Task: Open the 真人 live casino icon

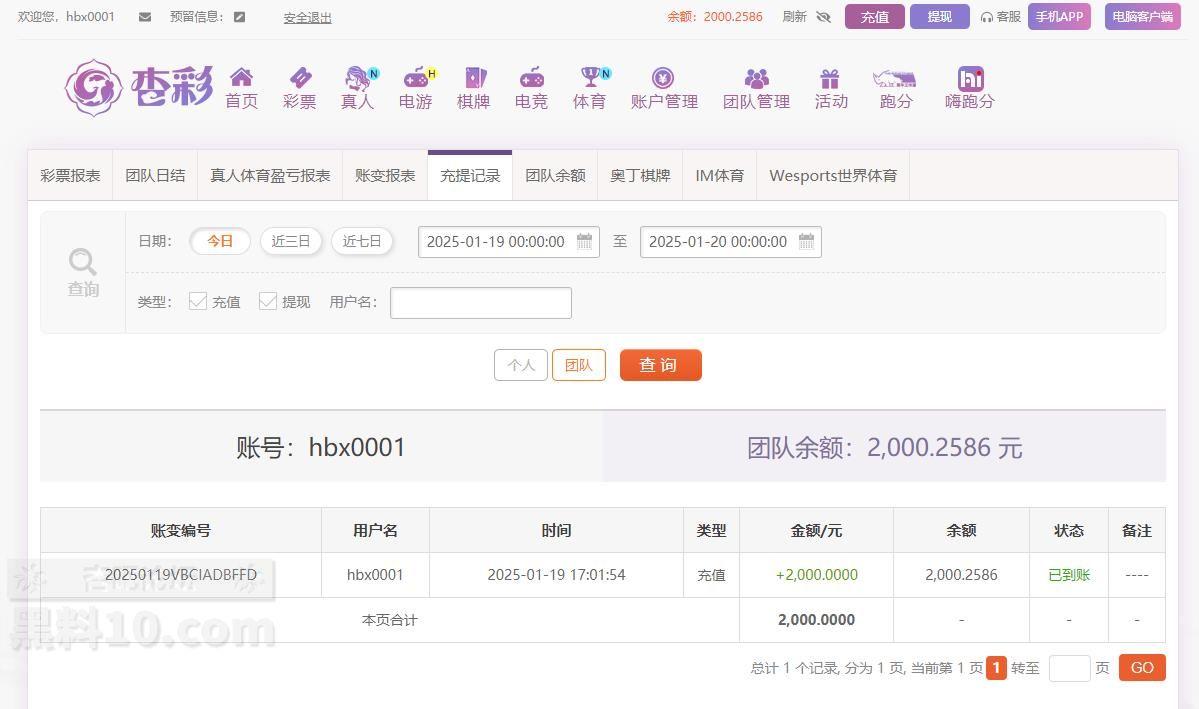Action: [x=357, y=78]
